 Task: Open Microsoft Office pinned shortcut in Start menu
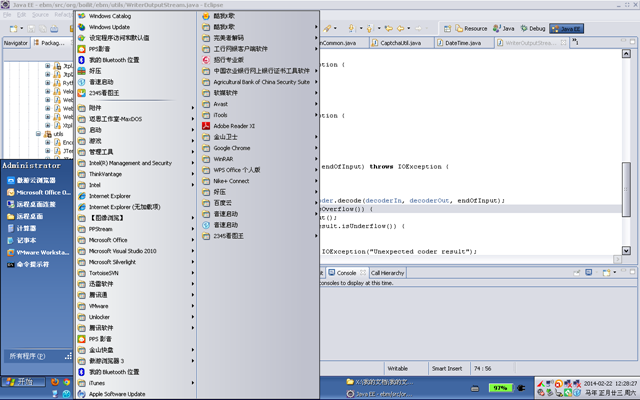point(40,192)
